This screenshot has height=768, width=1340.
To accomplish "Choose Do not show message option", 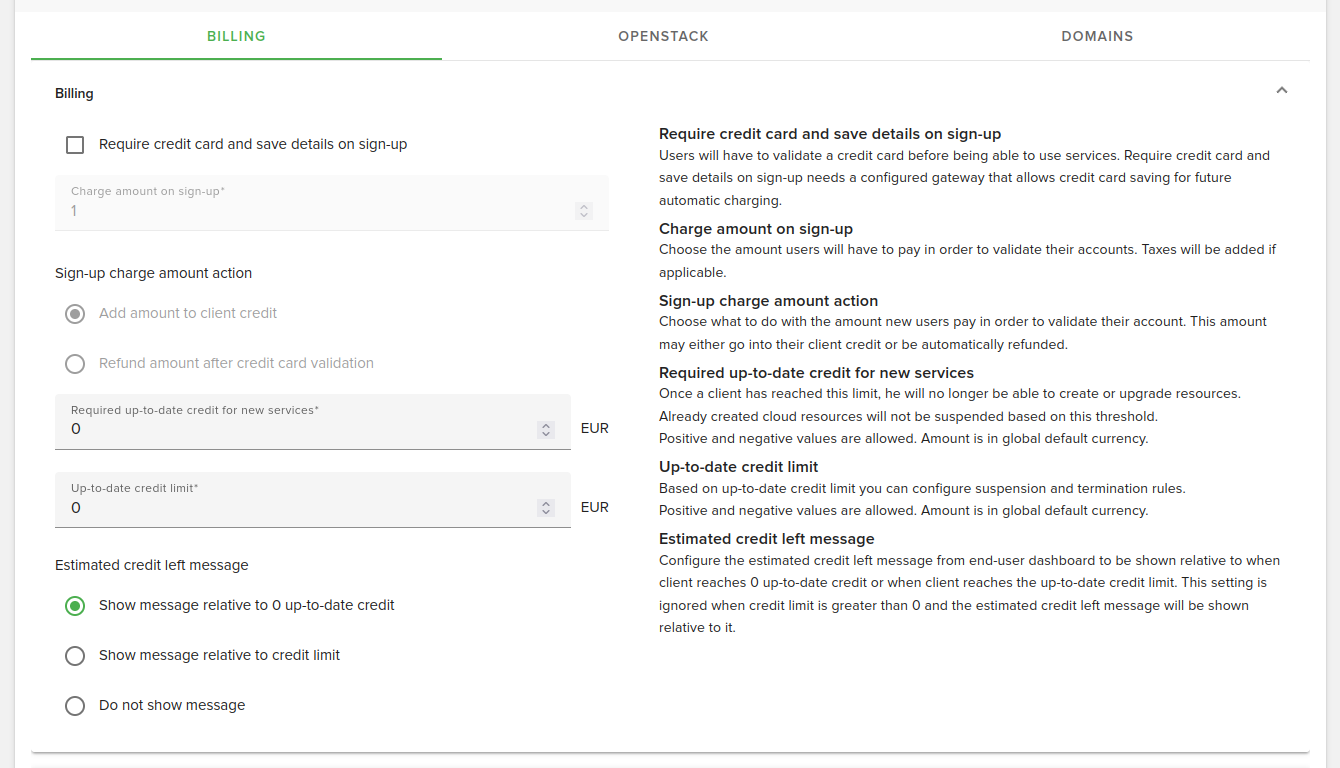I will pos(75,705).
